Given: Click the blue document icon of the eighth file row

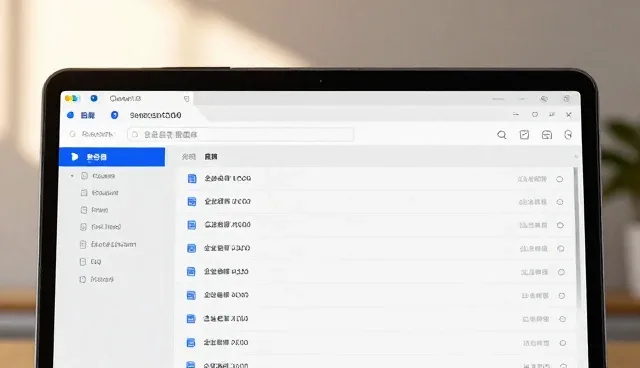Looking at the screenshot, I should [191, 342].
